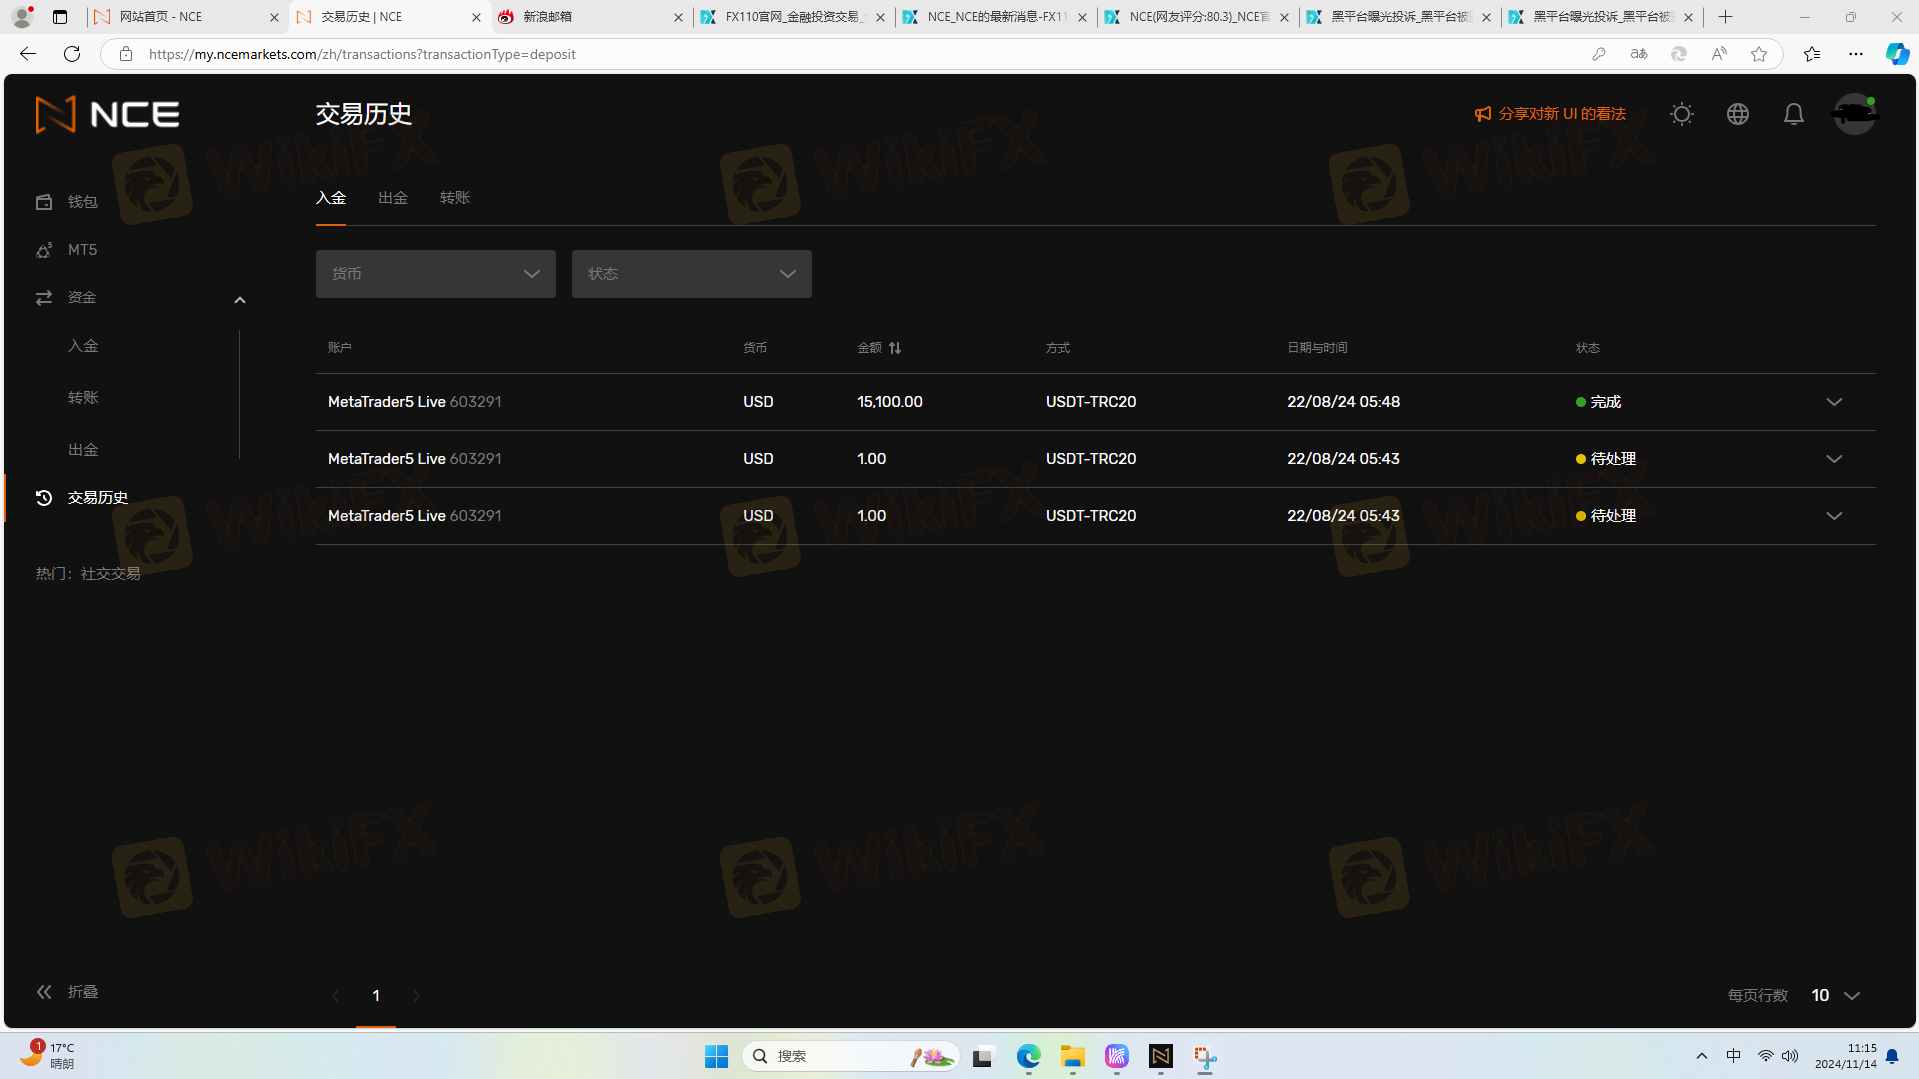The image size is (1919, 1079).
Task: Open File Explorer from taskbar
Action: click(1072, 1056)
